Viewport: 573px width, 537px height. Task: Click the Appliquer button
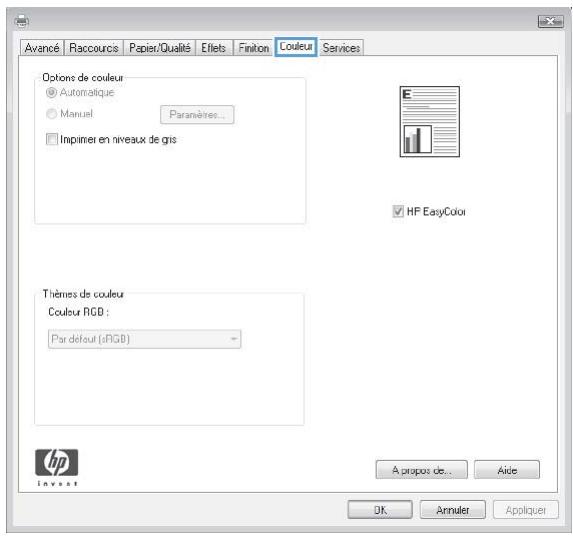[x=526, y=510]
